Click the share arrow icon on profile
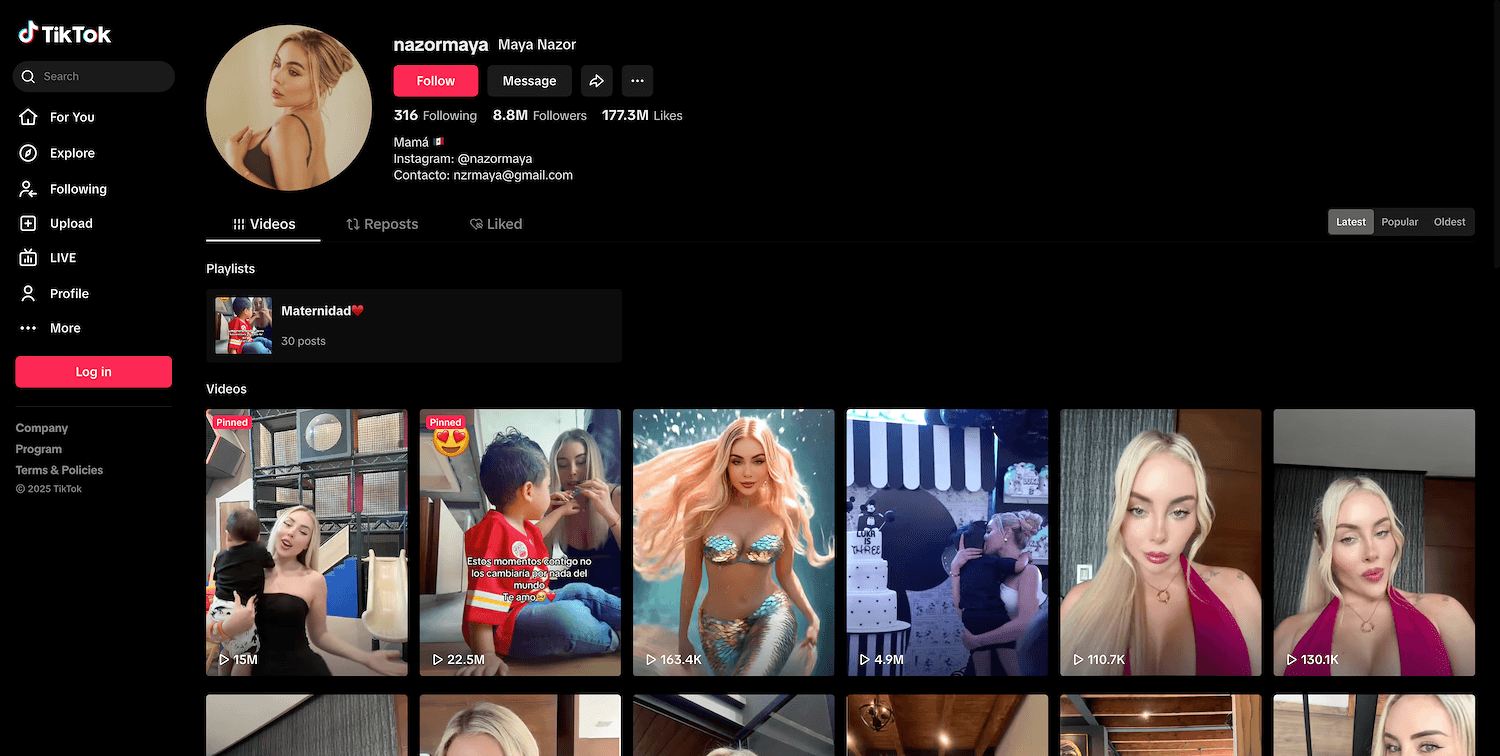The image size is (1500, 756). click(597, 81)
